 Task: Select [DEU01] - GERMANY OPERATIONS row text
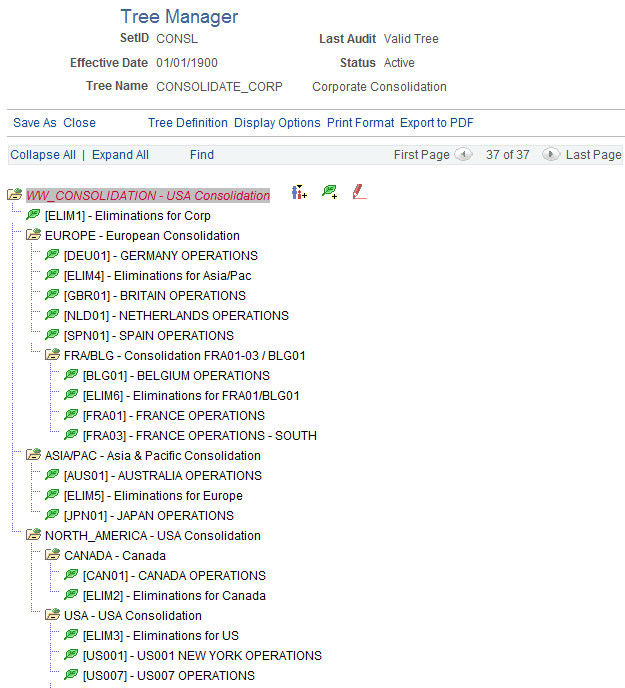[161, 256]
